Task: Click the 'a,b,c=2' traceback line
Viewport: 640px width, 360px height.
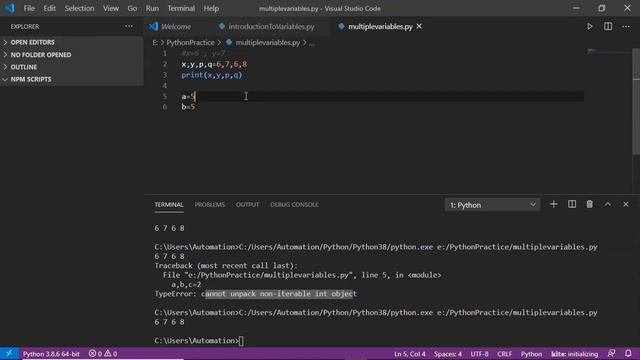Action: 186,284
